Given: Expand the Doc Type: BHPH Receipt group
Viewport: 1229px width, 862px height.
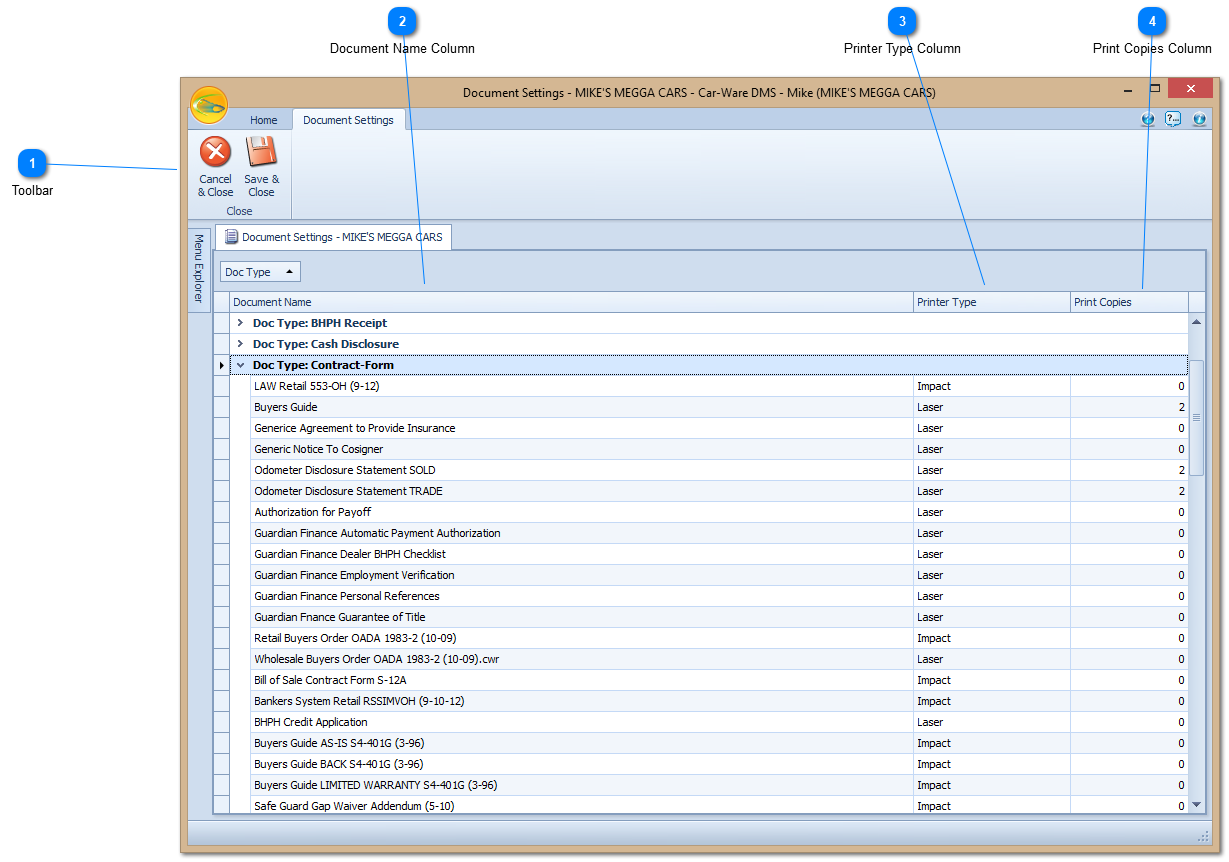Looking at the screenshot, I should tap(240, 323).
